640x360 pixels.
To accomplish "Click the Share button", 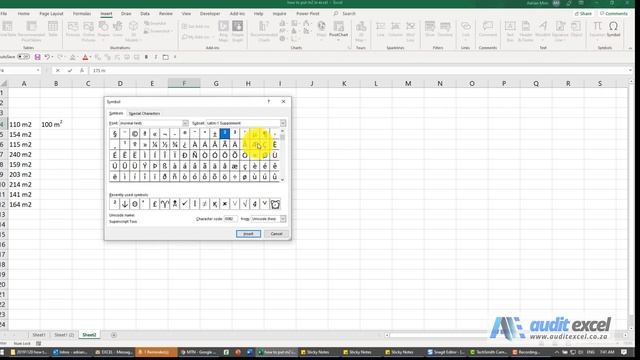I will pyautogui.click(x=584, y=13).
